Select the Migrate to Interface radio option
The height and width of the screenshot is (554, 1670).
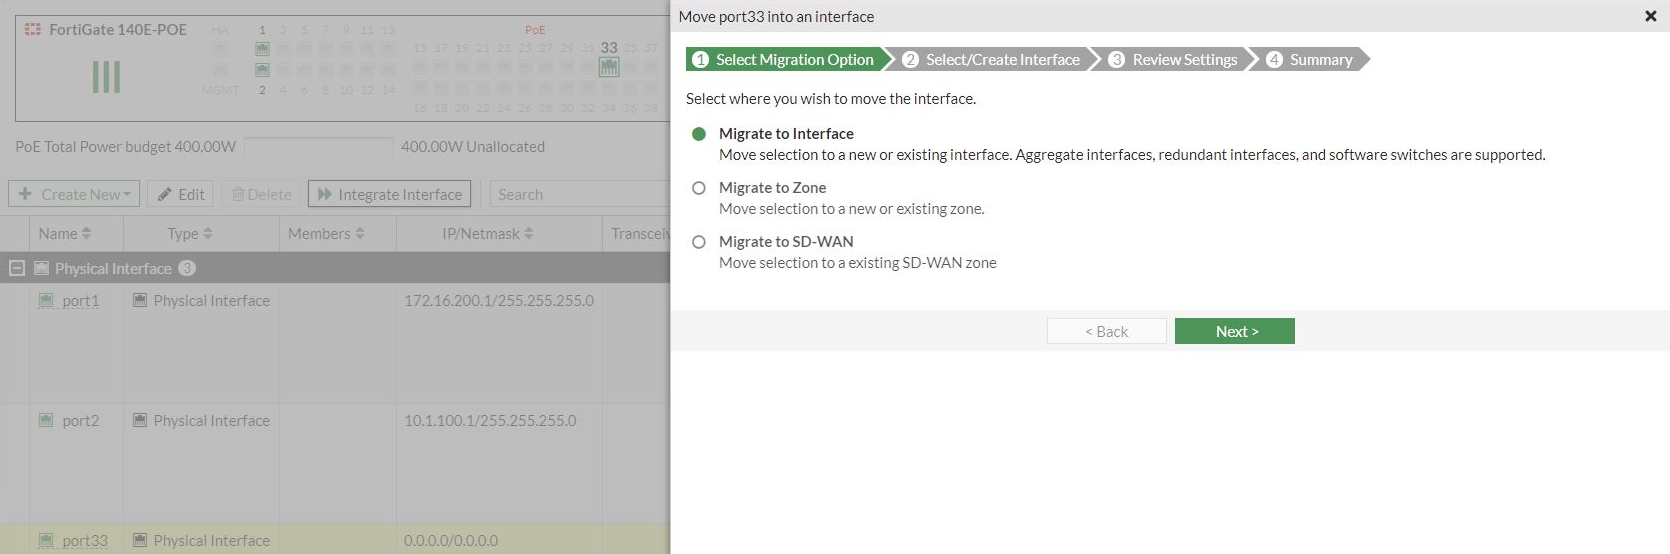[x=699, y=134]
